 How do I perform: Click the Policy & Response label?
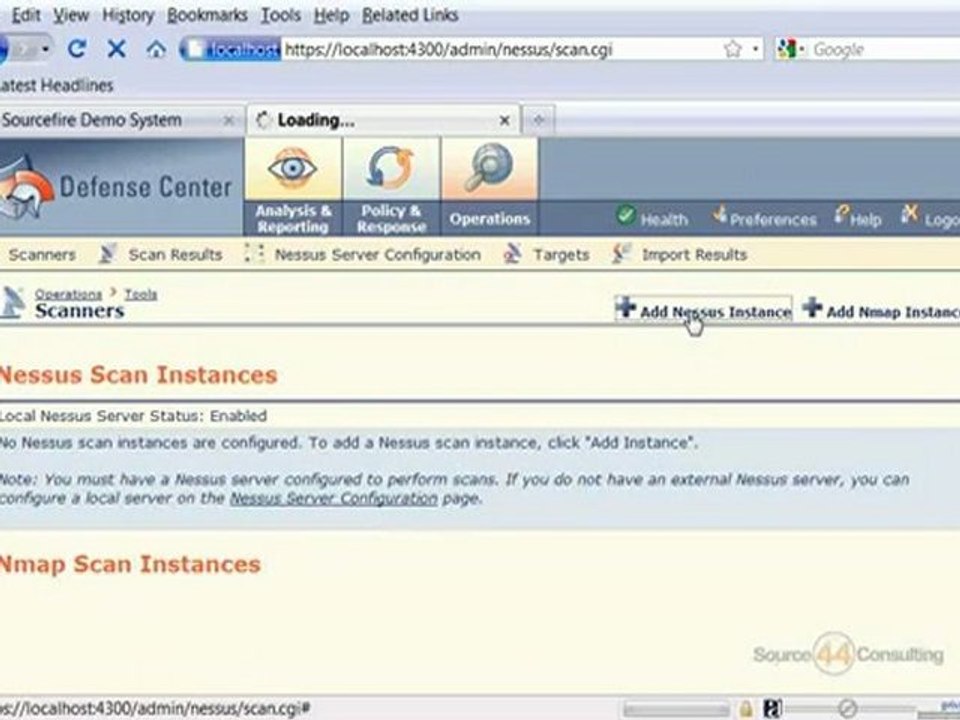391,219
